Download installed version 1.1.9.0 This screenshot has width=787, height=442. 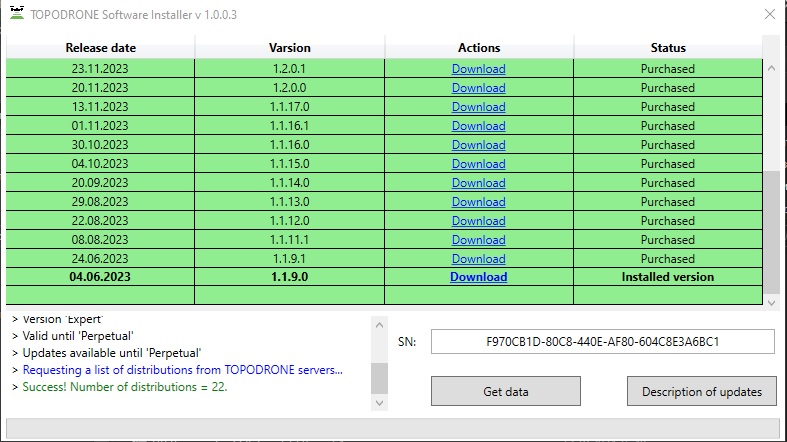478,277
